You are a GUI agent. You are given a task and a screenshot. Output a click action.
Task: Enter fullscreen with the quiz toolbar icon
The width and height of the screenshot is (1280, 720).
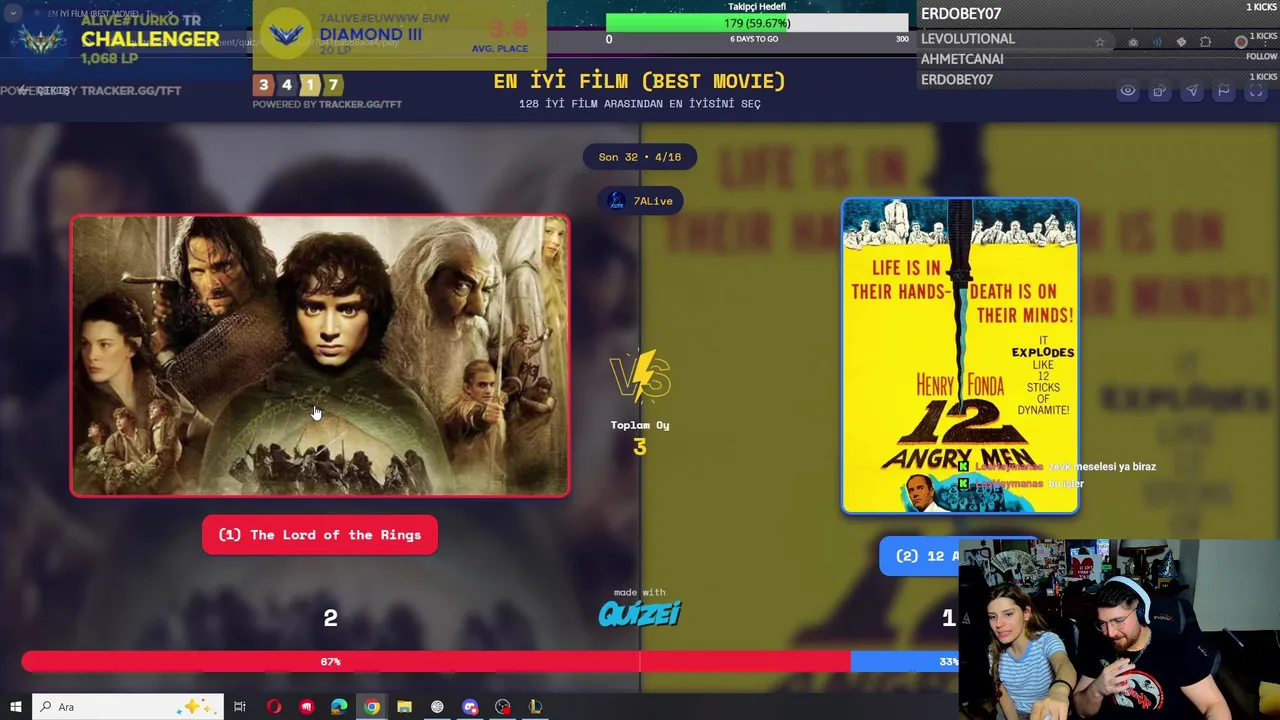pos(1256,91)
